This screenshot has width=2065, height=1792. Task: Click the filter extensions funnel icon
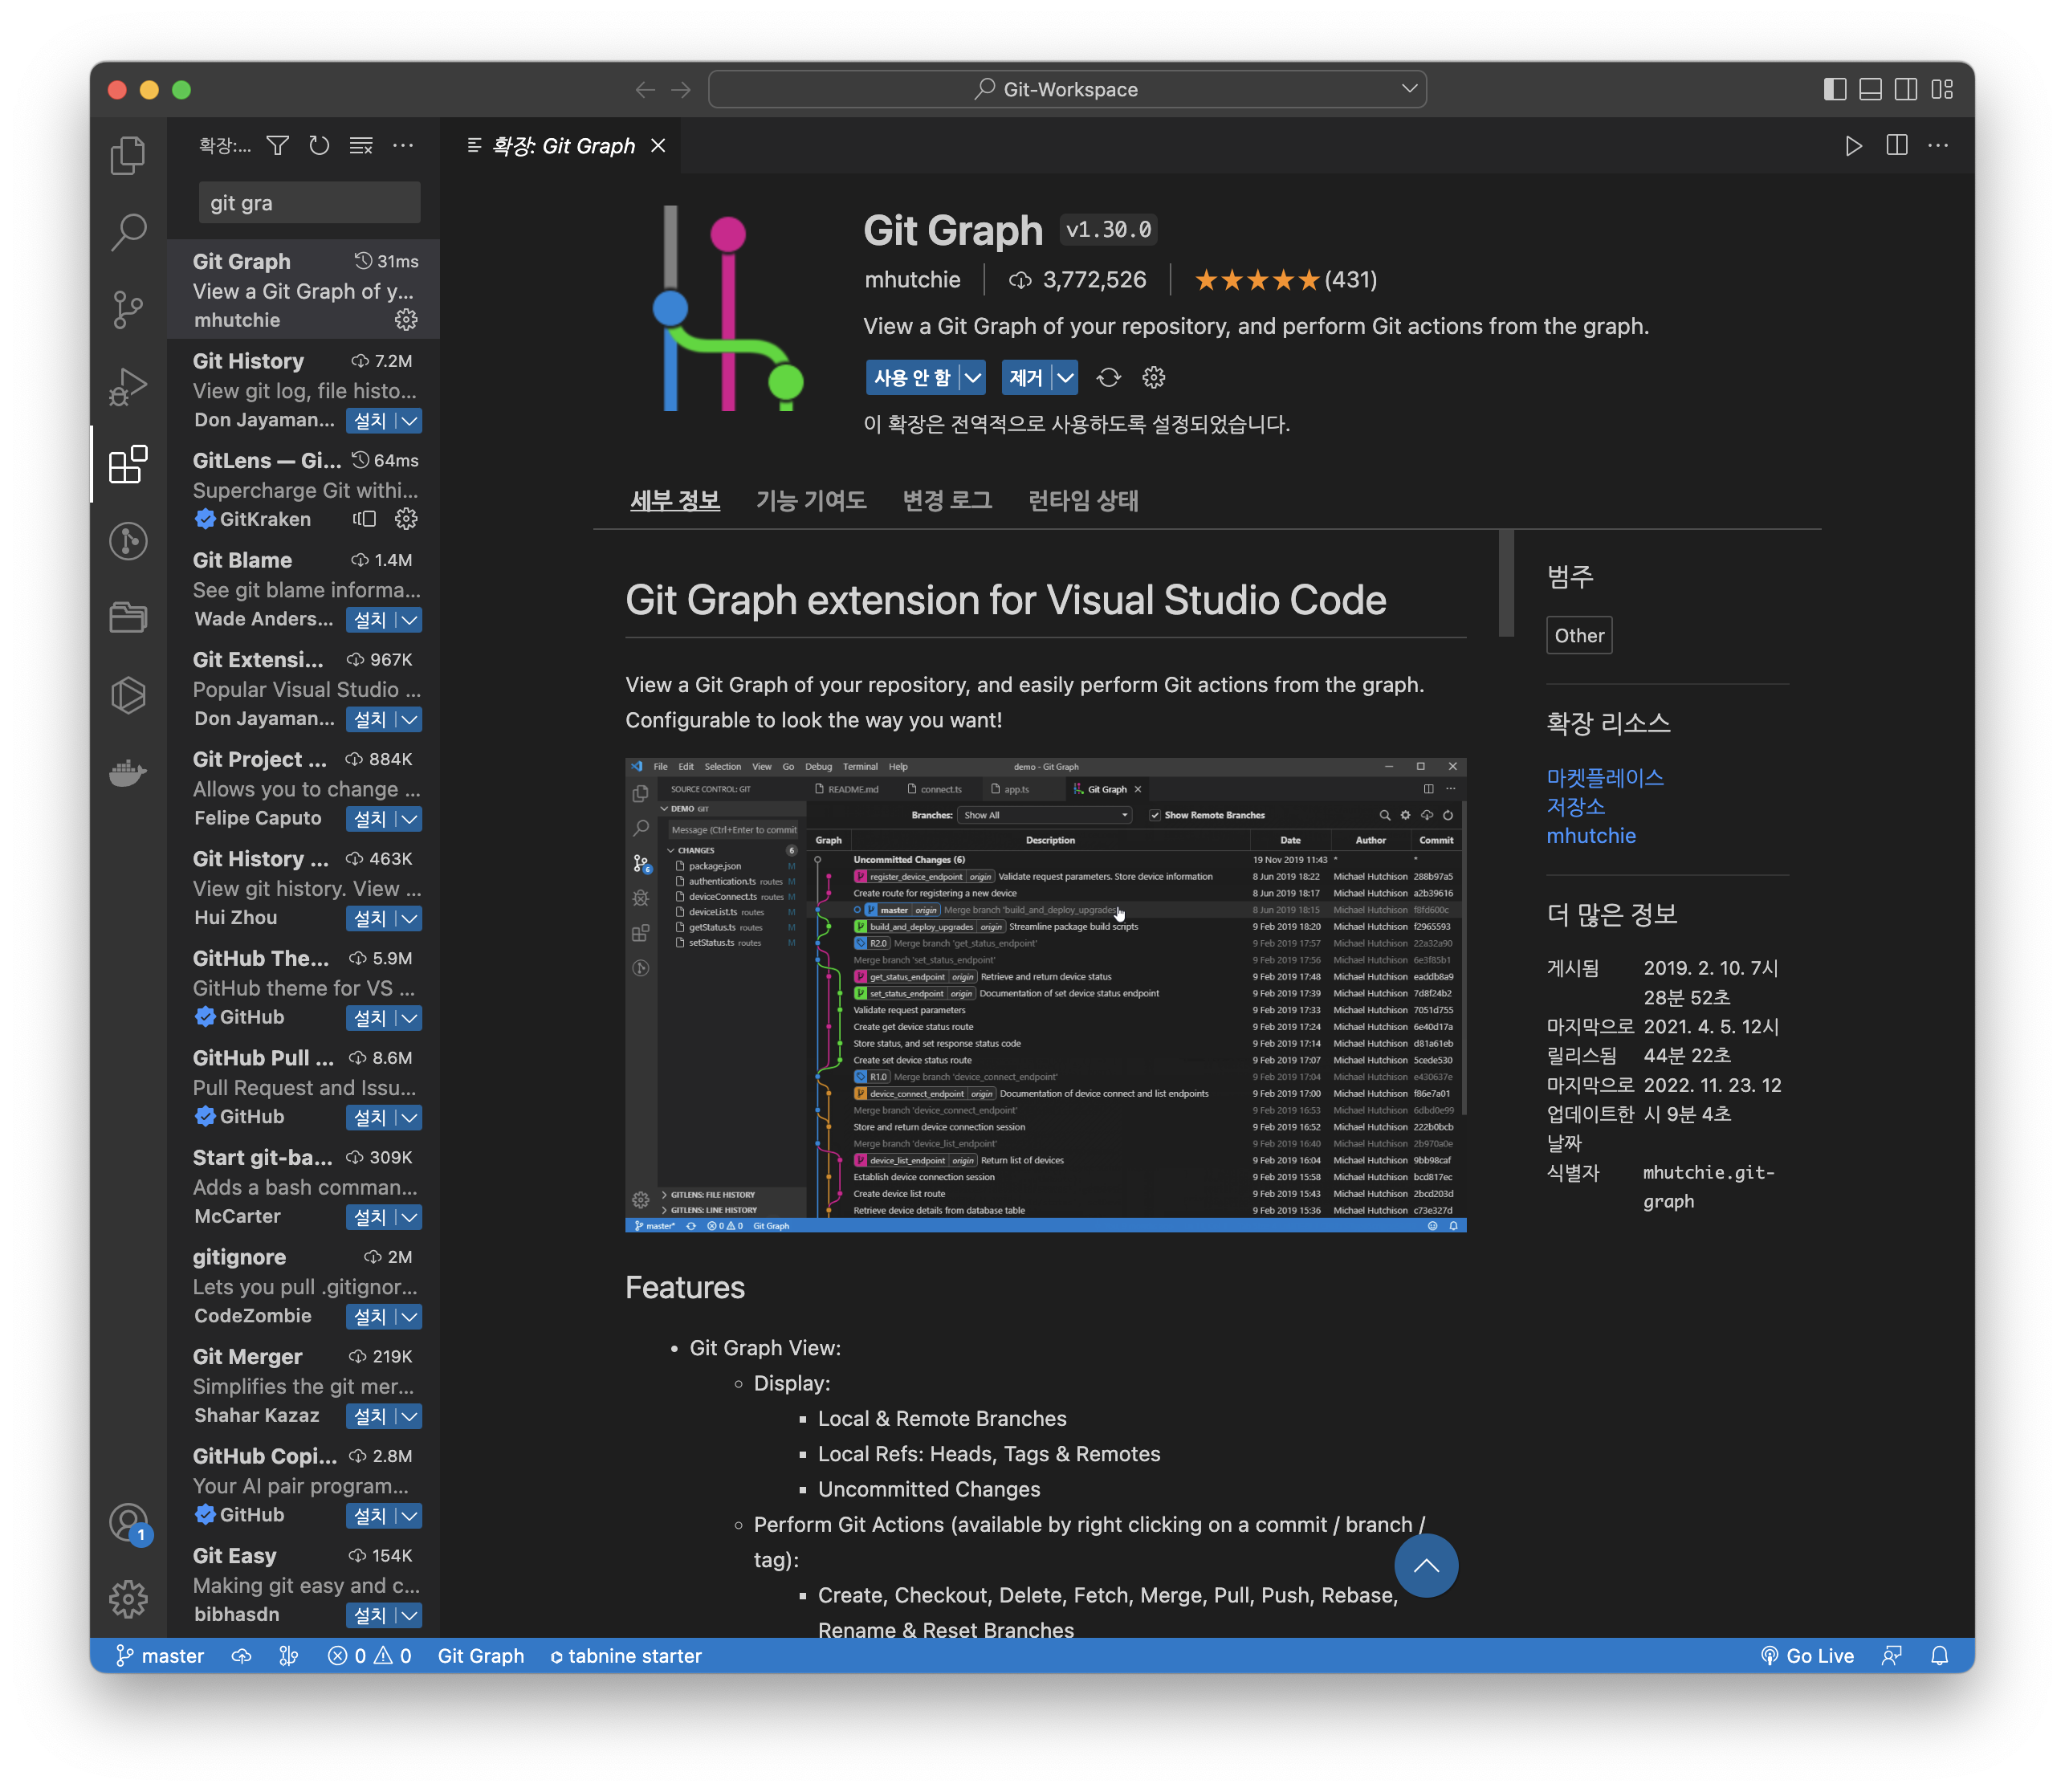coord(278,146)
